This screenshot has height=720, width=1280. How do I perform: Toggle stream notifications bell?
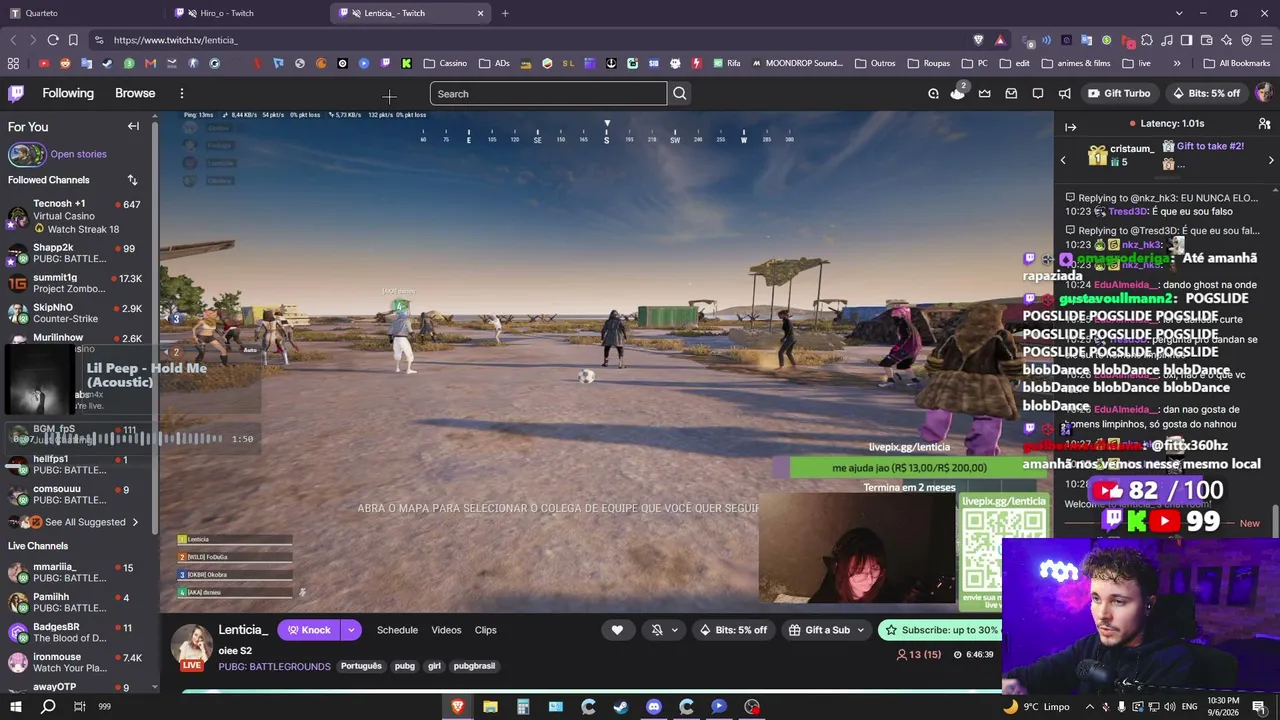pos(657,630)
